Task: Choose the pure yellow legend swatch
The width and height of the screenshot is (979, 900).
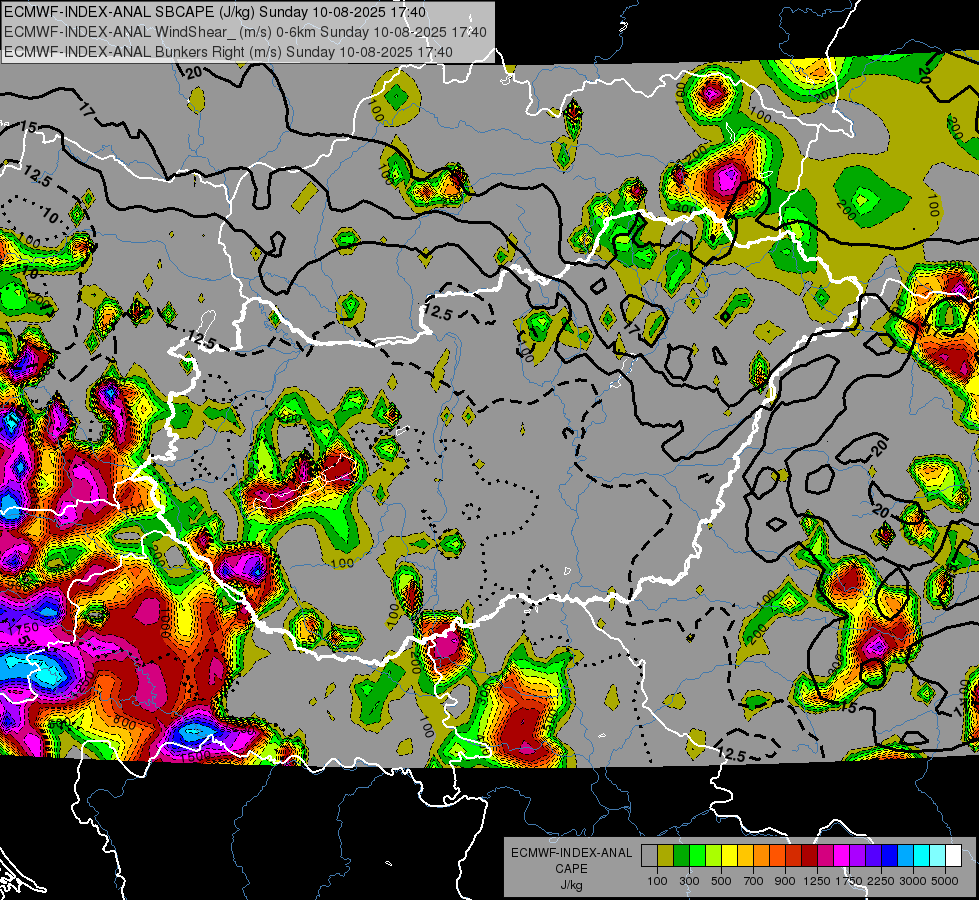Action: pyautogui.click(x=729, y=855)
